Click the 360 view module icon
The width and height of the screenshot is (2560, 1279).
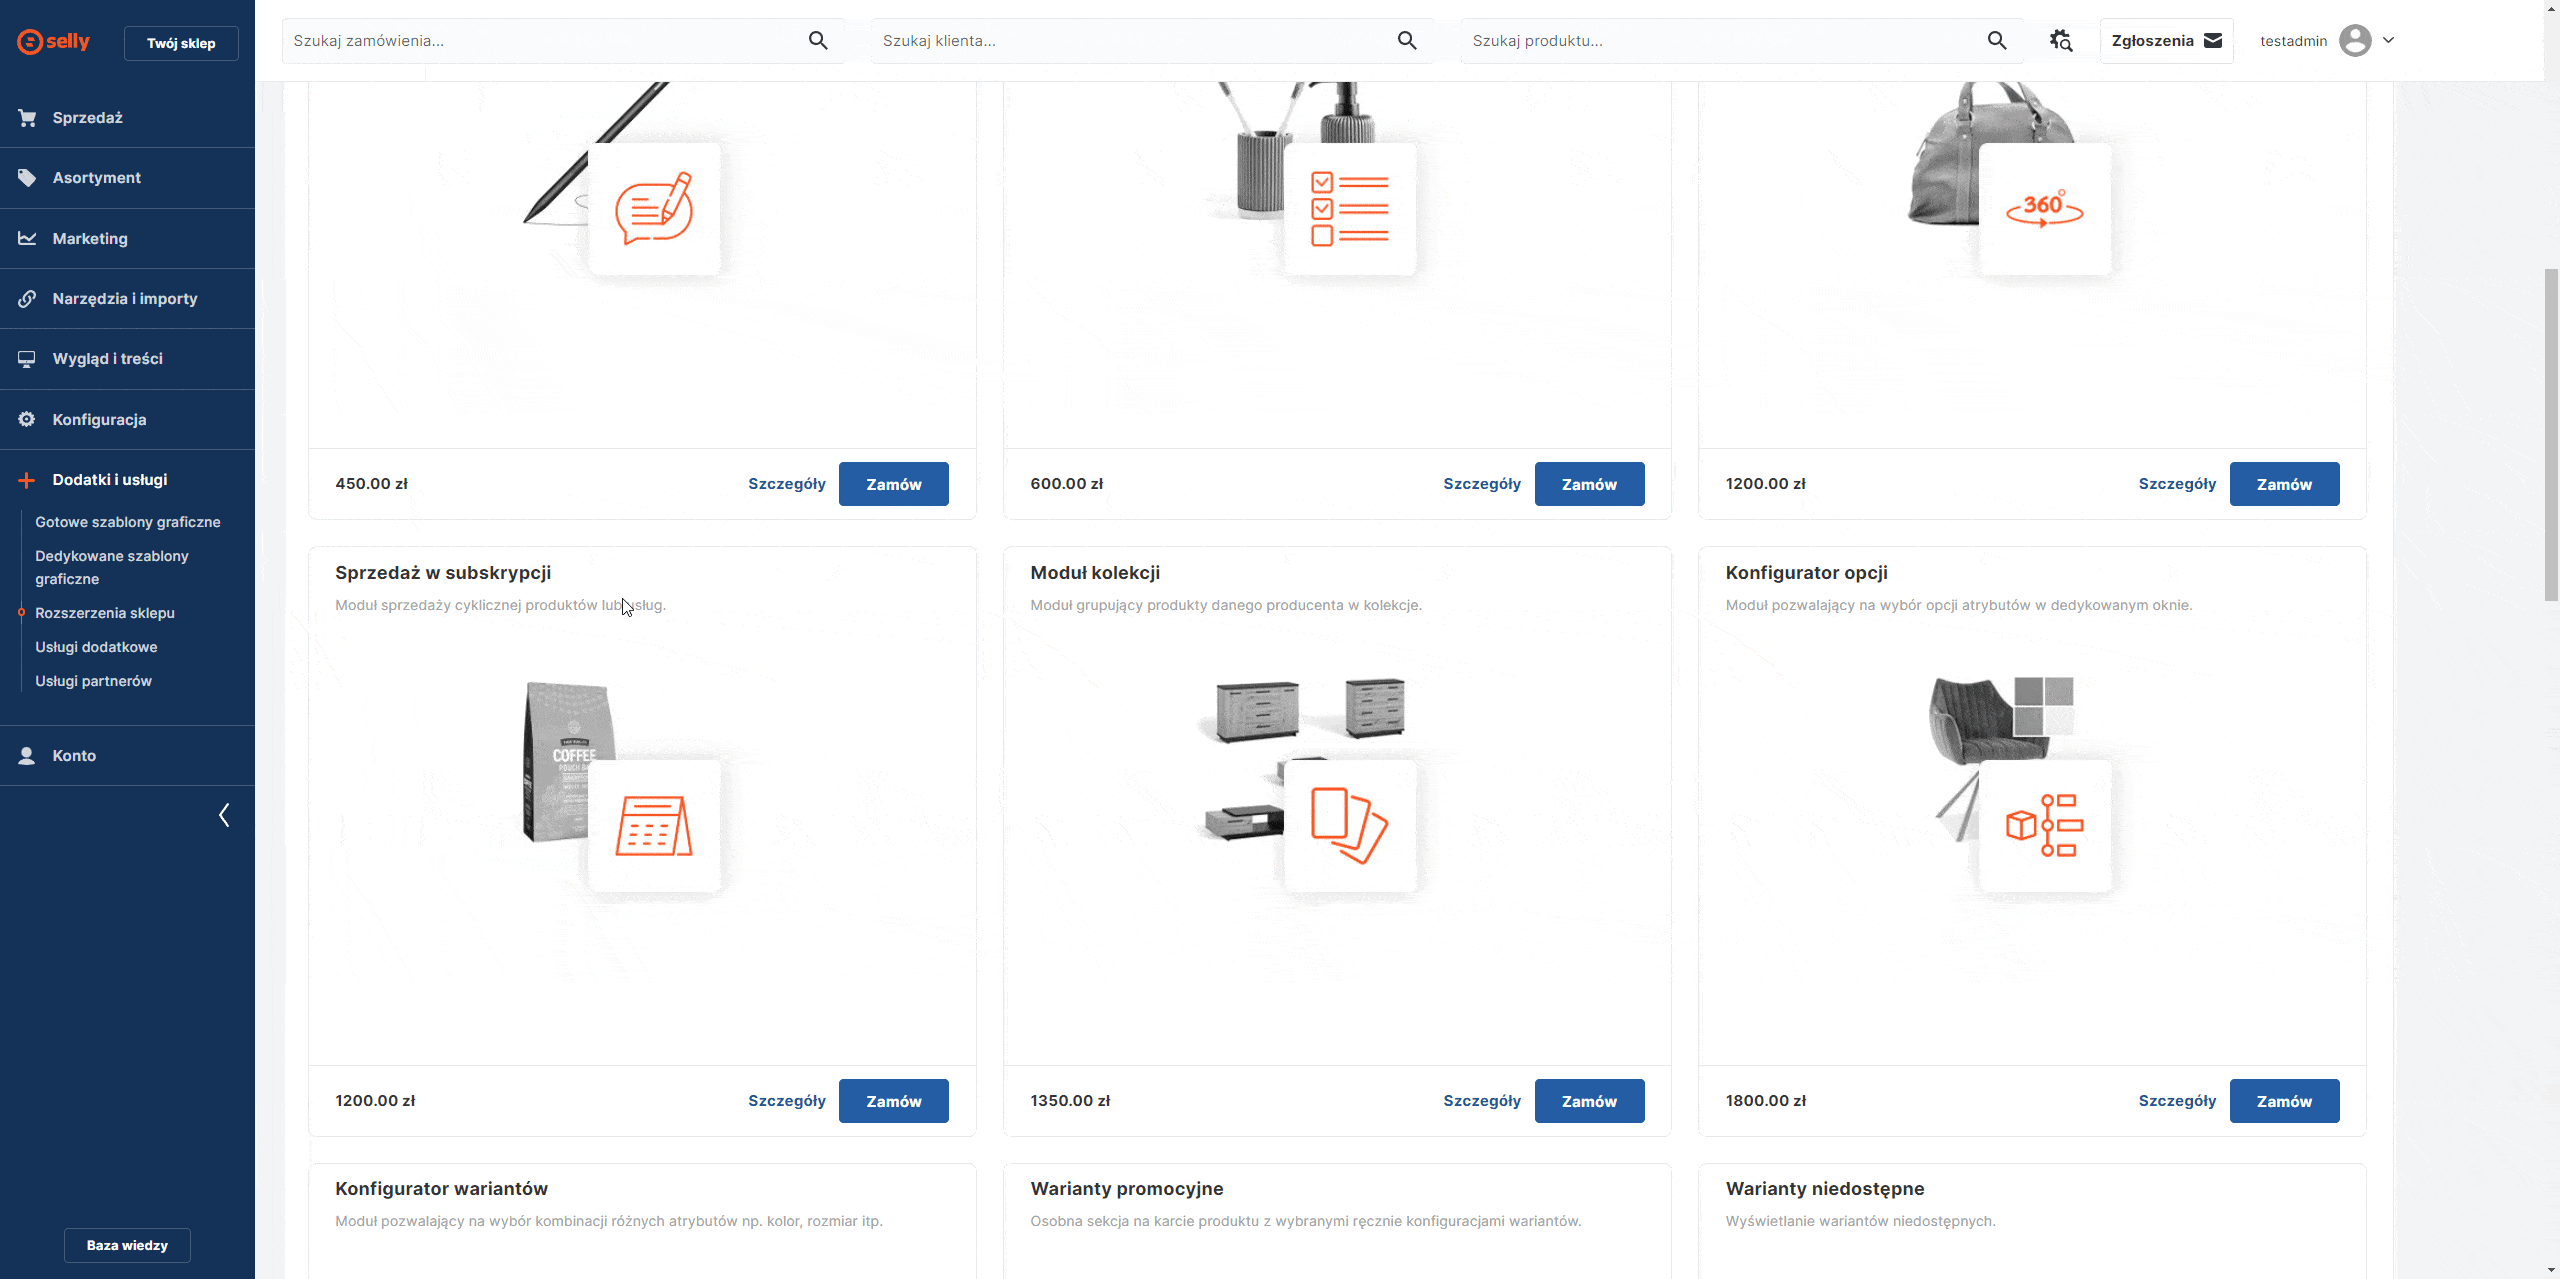(x=2045, y=209)
